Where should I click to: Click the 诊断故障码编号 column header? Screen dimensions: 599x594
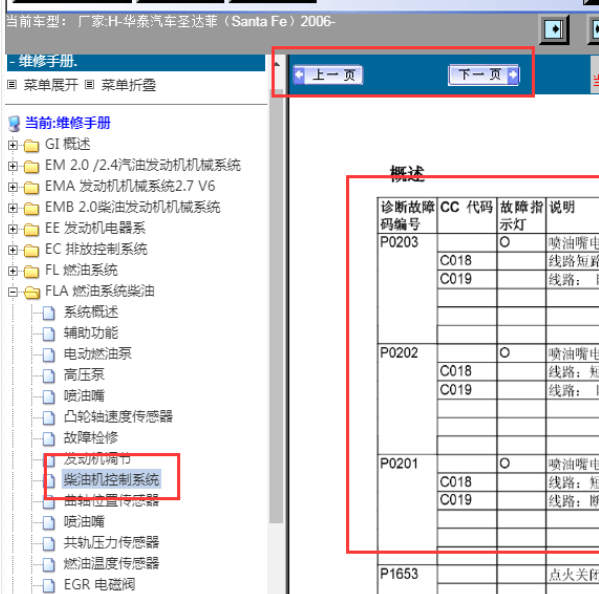click(407, 215)
